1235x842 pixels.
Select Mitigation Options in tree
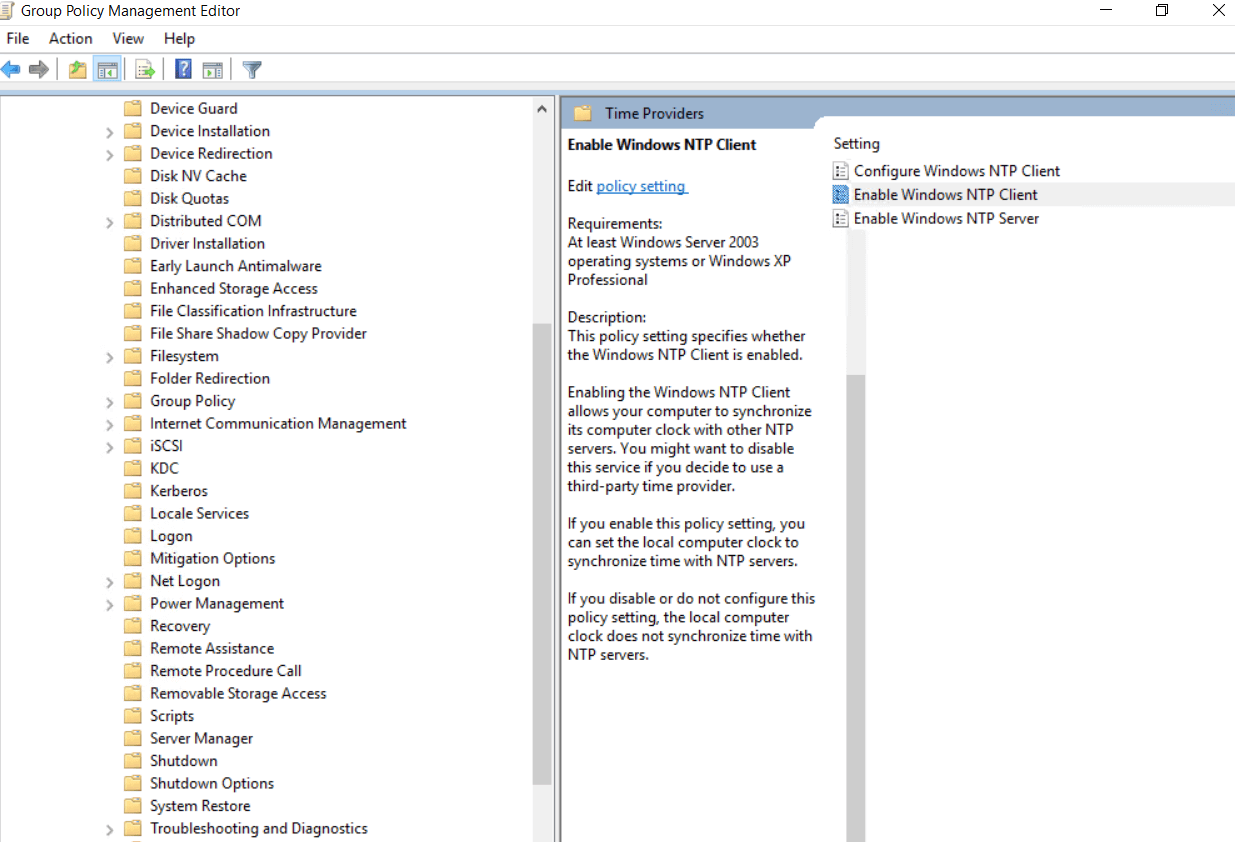click(x=212, y=558)
